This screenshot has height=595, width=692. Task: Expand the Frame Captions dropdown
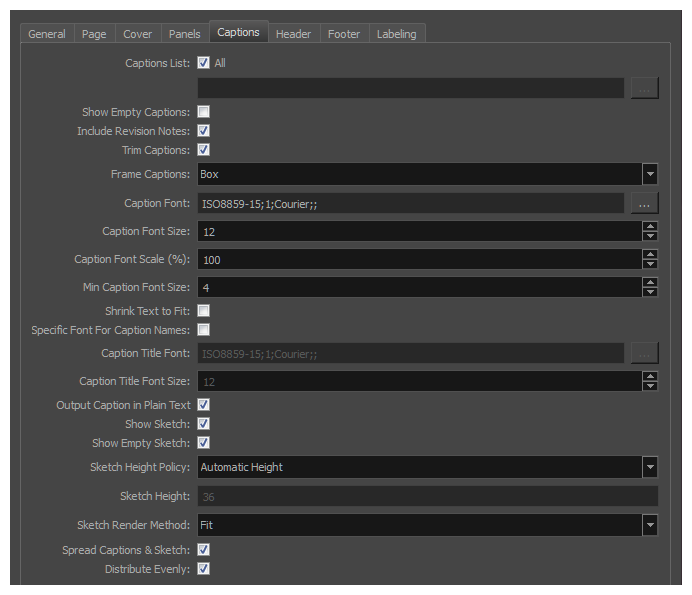click(x=650, y=174)
